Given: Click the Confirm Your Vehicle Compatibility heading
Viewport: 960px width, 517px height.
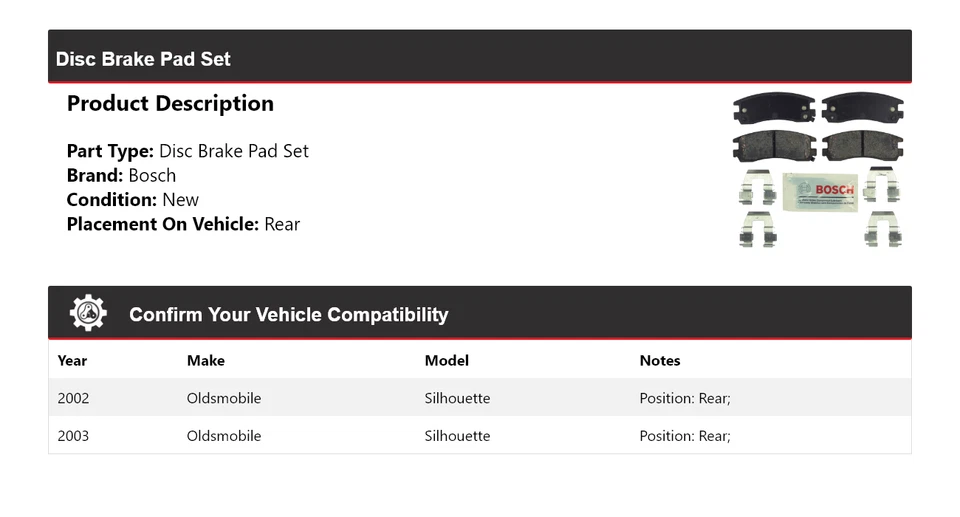Looking at the screenshot, I should point(288,314).
